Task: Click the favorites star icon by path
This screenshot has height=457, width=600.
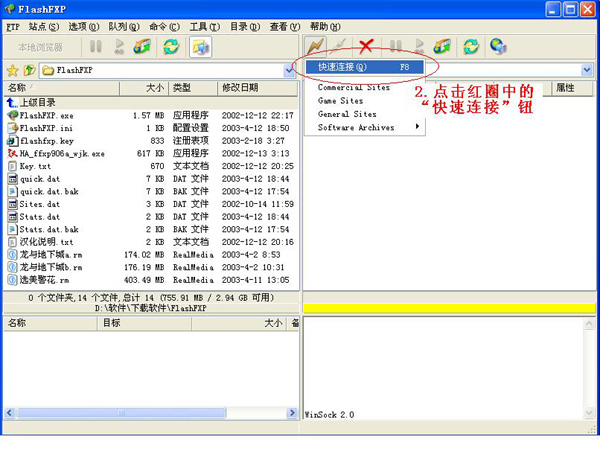Action: coord(12,71)
